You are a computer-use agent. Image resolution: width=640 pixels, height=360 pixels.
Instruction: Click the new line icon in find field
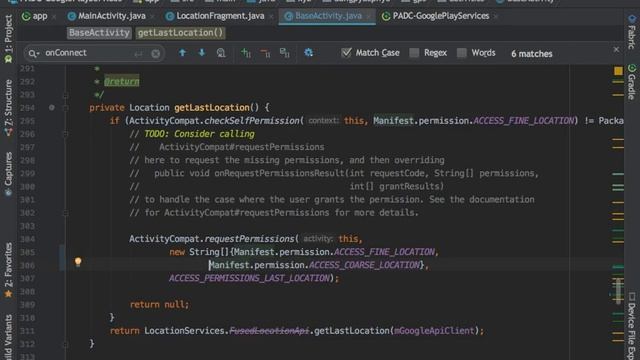click(138, 53)
